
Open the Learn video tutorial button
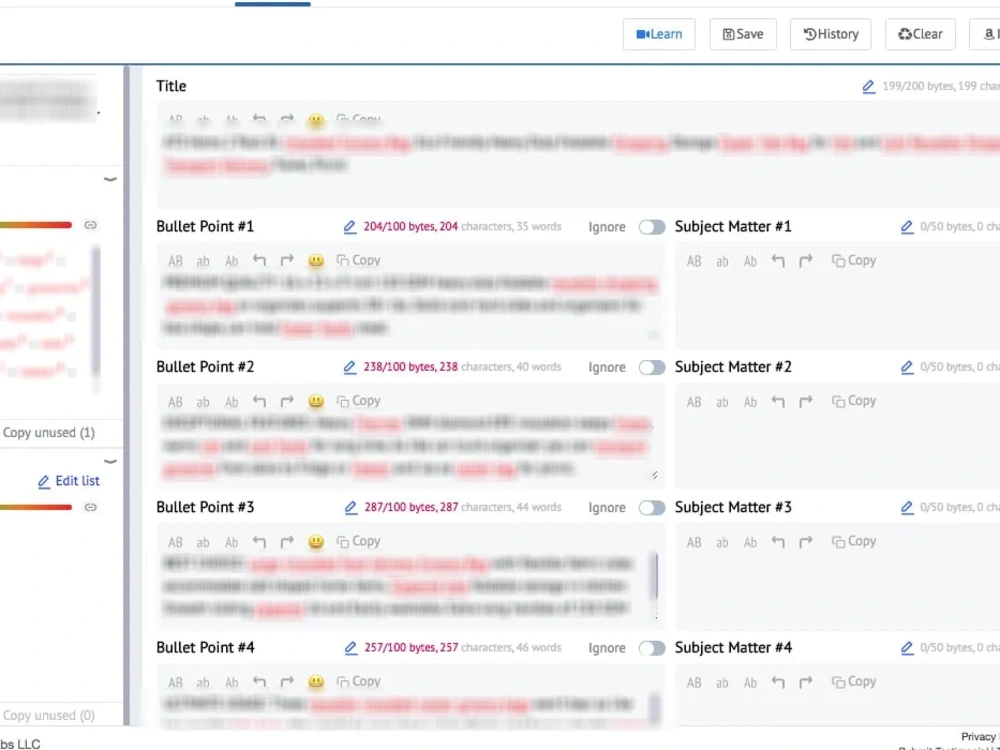(x=659, y=34)
